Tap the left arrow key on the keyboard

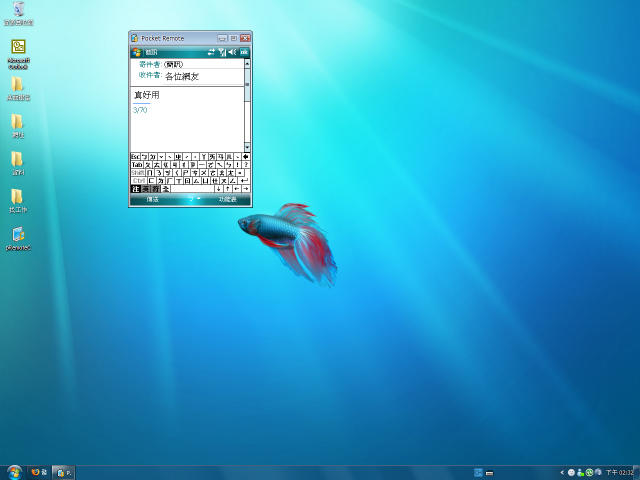237,189
